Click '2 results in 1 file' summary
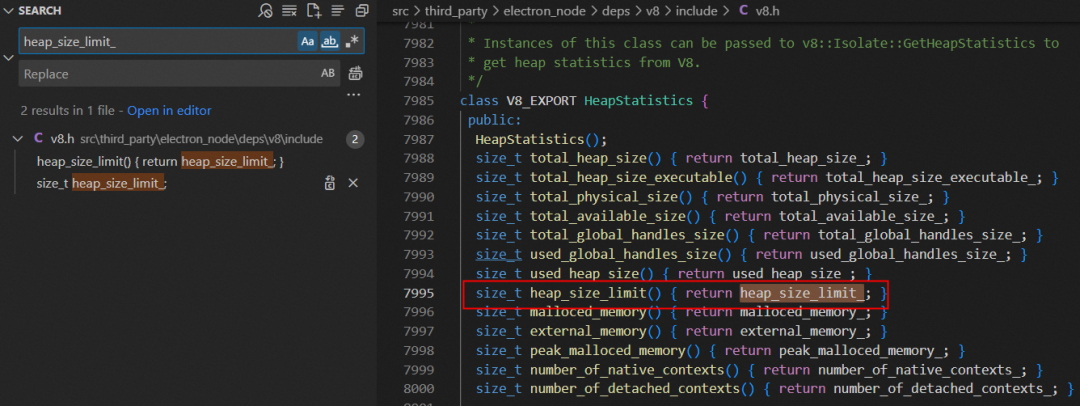The height and width of the screenshot is (406, 1080). click(x=68, y=110)
